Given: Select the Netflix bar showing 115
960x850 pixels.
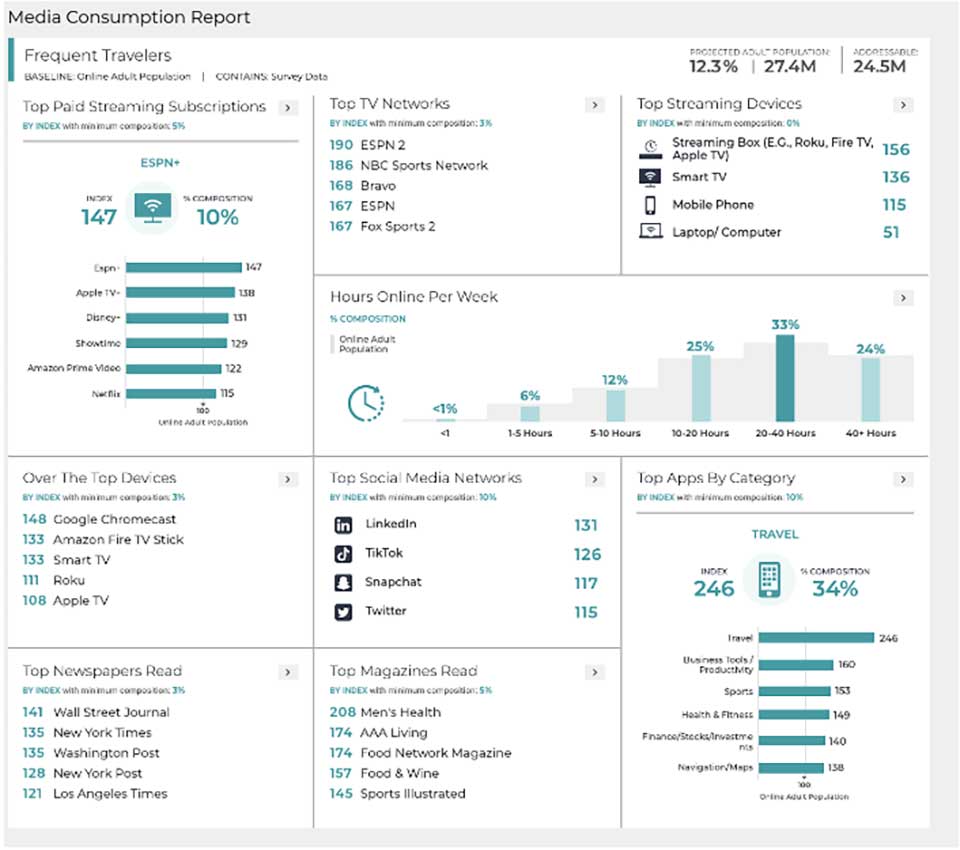Looking at the screenshot, I should (x=171, y=393).
